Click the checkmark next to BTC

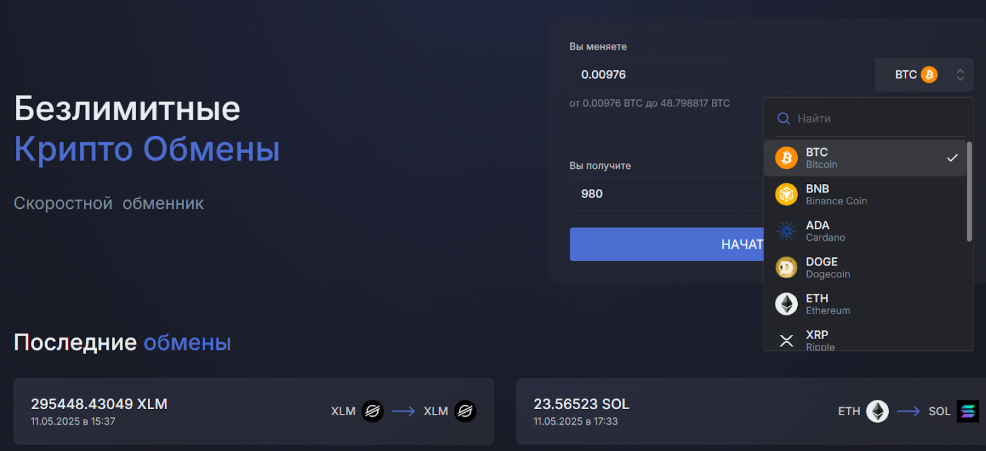coord(952,158)
